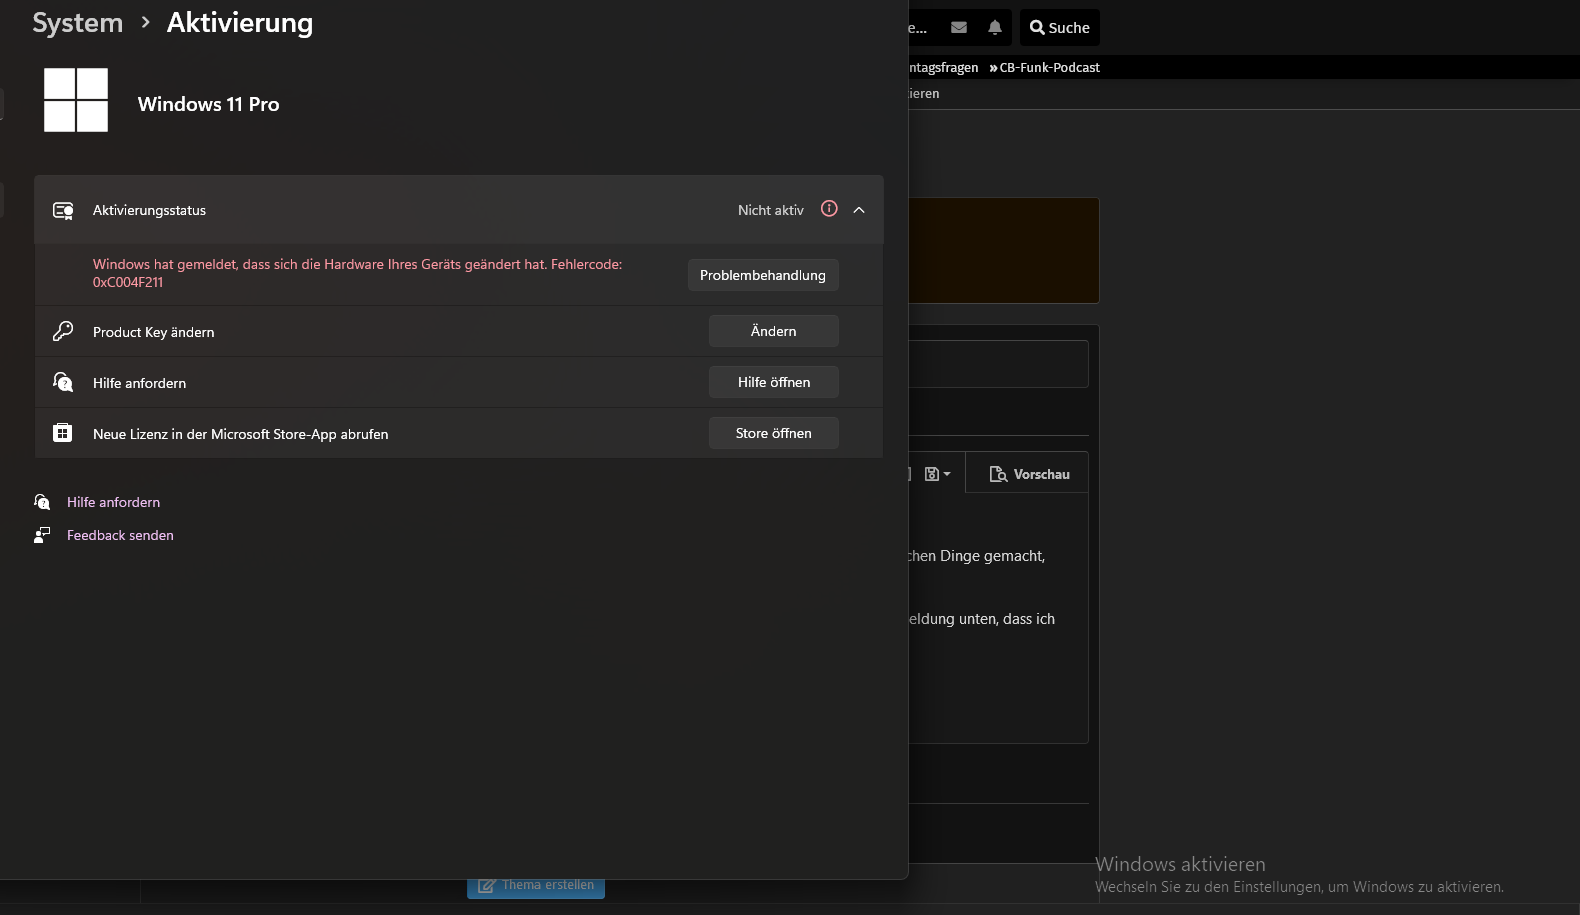Click the Ändern product key button
Viewport: 1580px width, 915px height.
pos(774,331)
